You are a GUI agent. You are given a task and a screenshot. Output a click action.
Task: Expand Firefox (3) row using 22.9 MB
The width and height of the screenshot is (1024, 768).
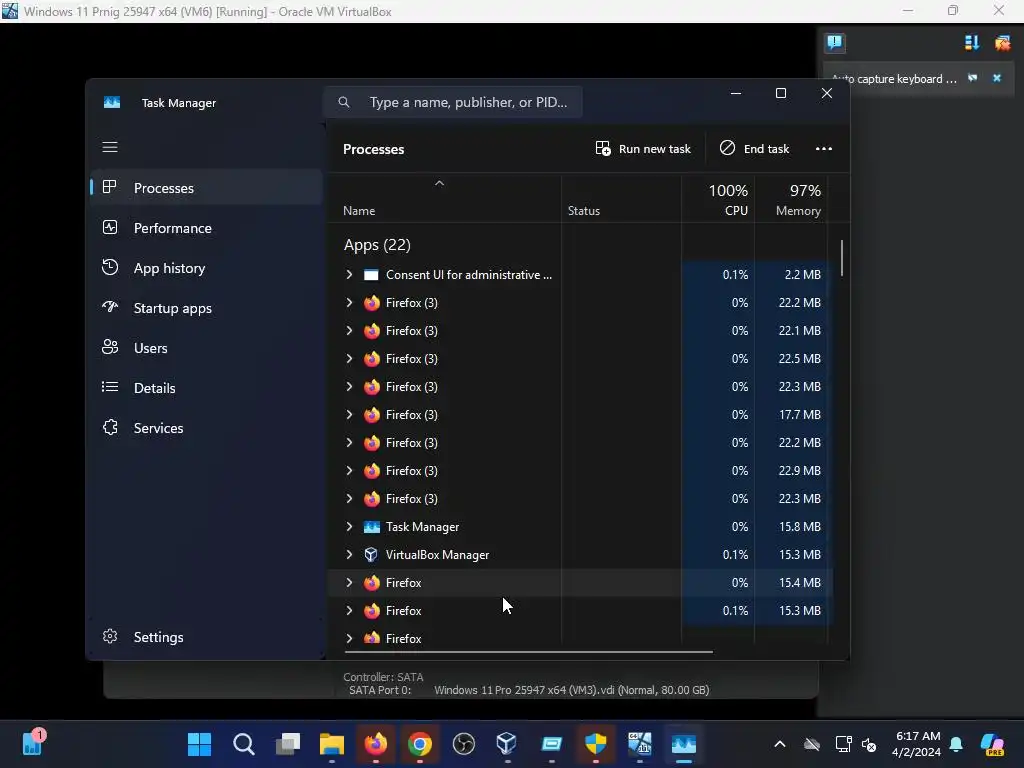[x=349, y=471]
